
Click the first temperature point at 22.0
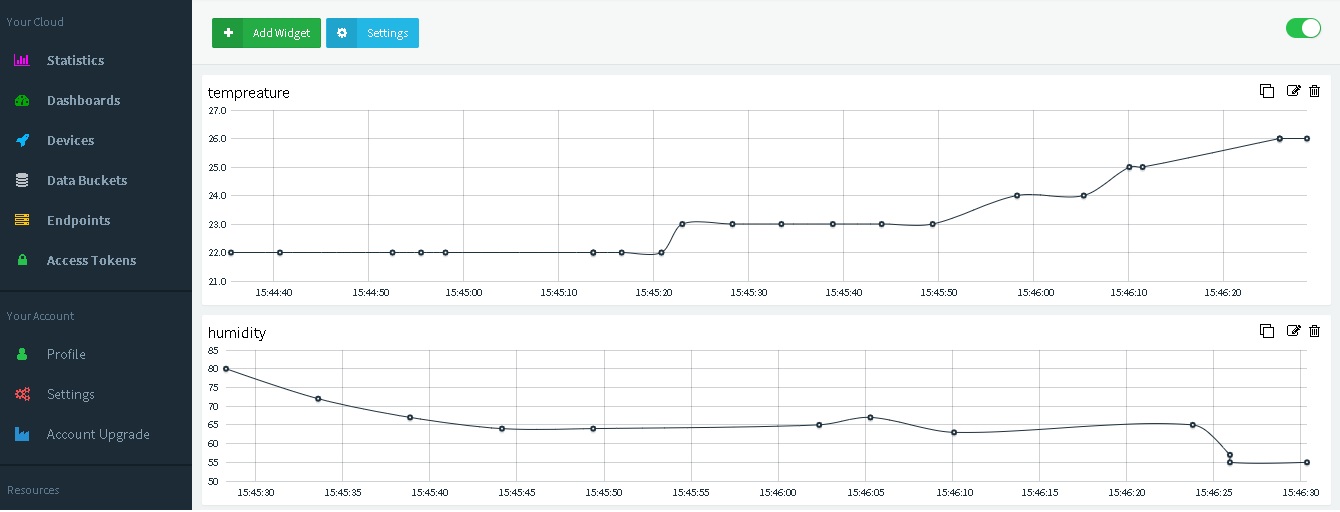click(x=231, y=252)
